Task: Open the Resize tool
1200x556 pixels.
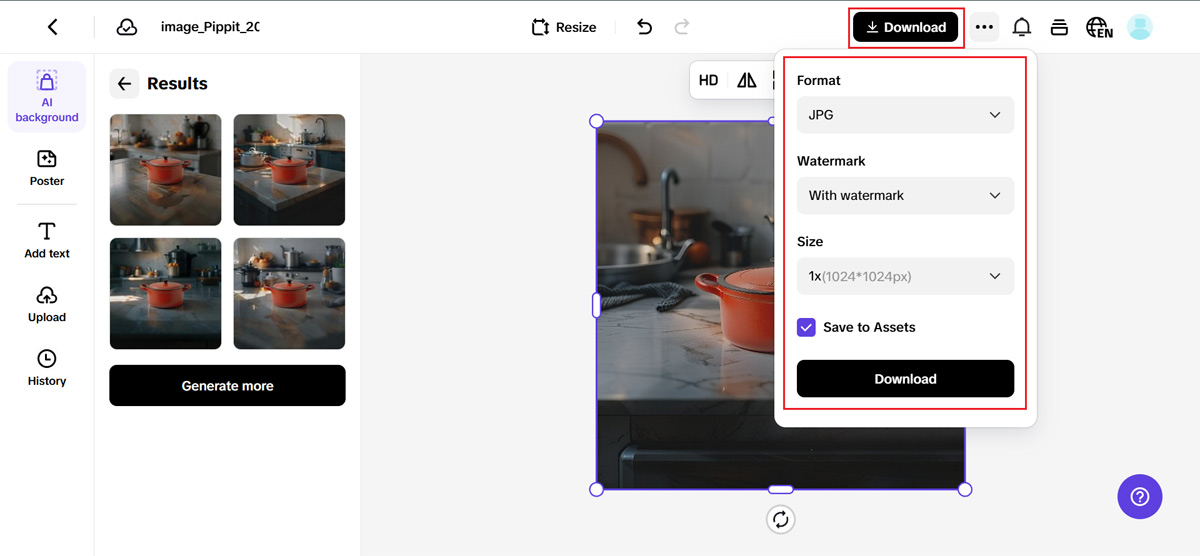Action: [564, 27]
